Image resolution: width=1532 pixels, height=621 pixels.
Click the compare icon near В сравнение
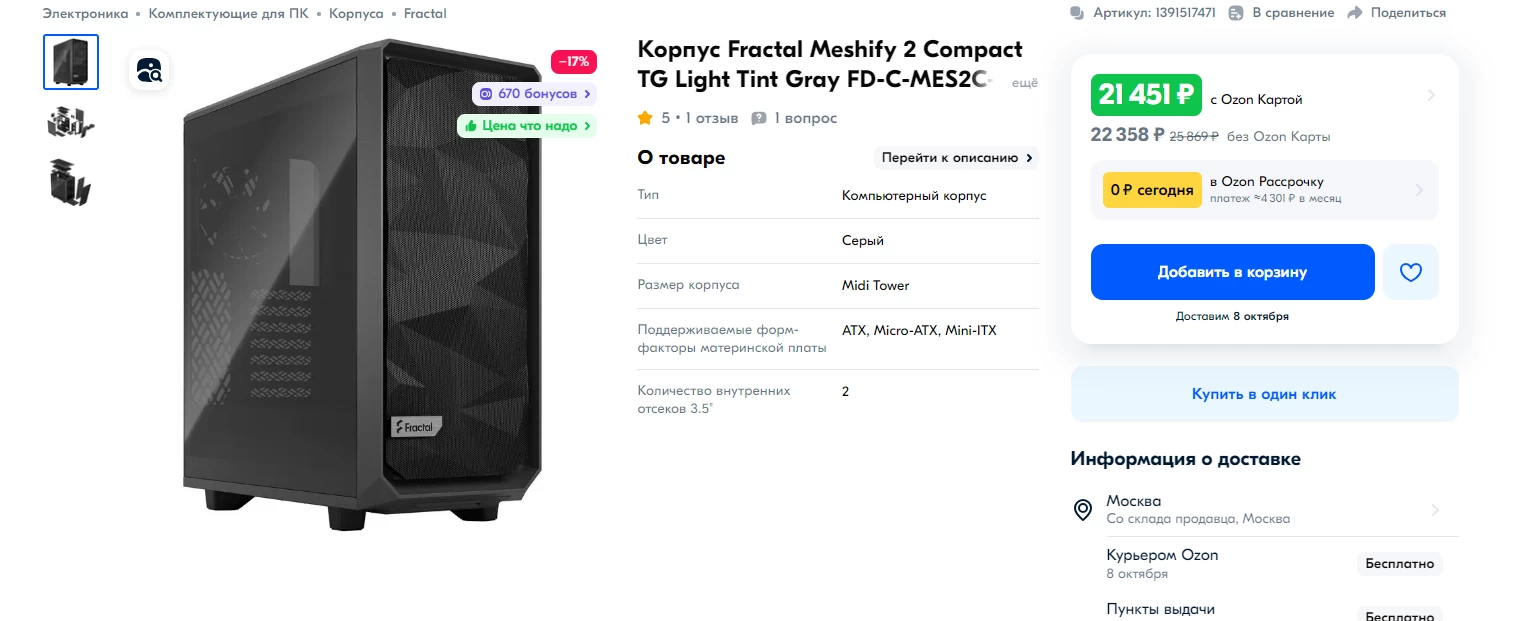[1236, 13]
